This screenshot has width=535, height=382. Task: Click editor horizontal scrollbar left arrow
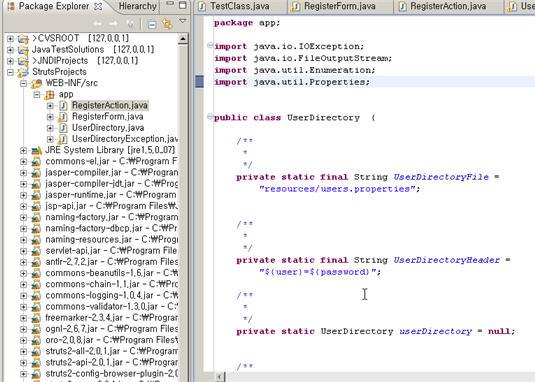[x=220, y=377]
